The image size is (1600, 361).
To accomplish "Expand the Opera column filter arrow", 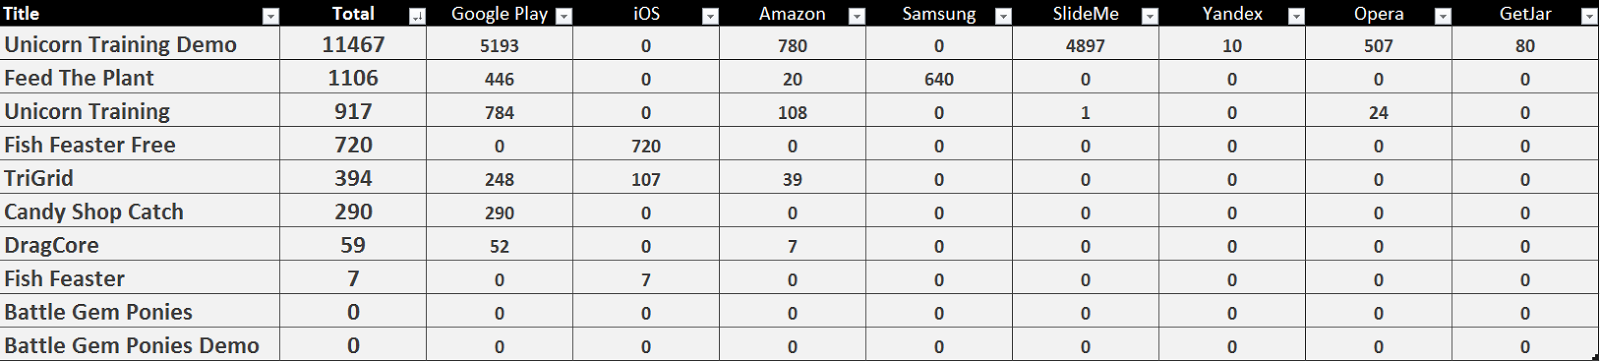I will click(1442, 16).
